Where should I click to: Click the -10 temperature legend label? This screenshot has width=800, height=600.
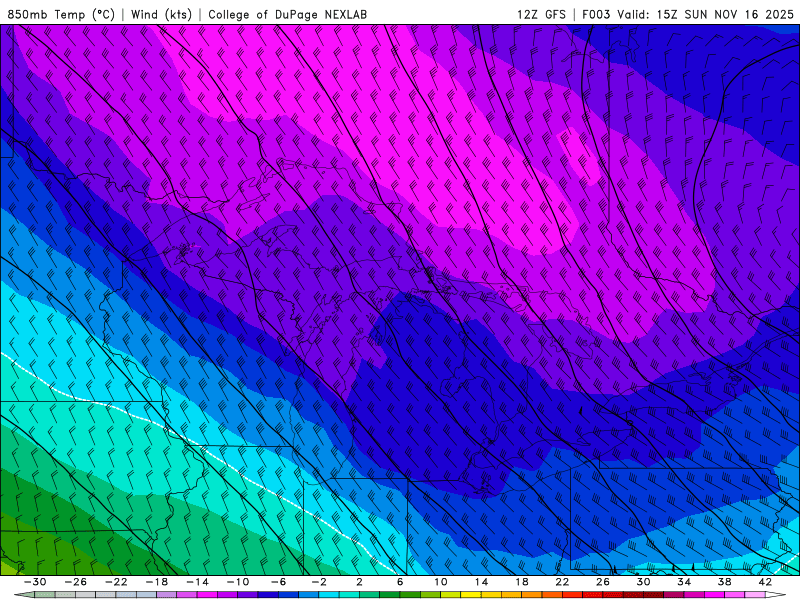pyautogui.click(x=238, y=582)
